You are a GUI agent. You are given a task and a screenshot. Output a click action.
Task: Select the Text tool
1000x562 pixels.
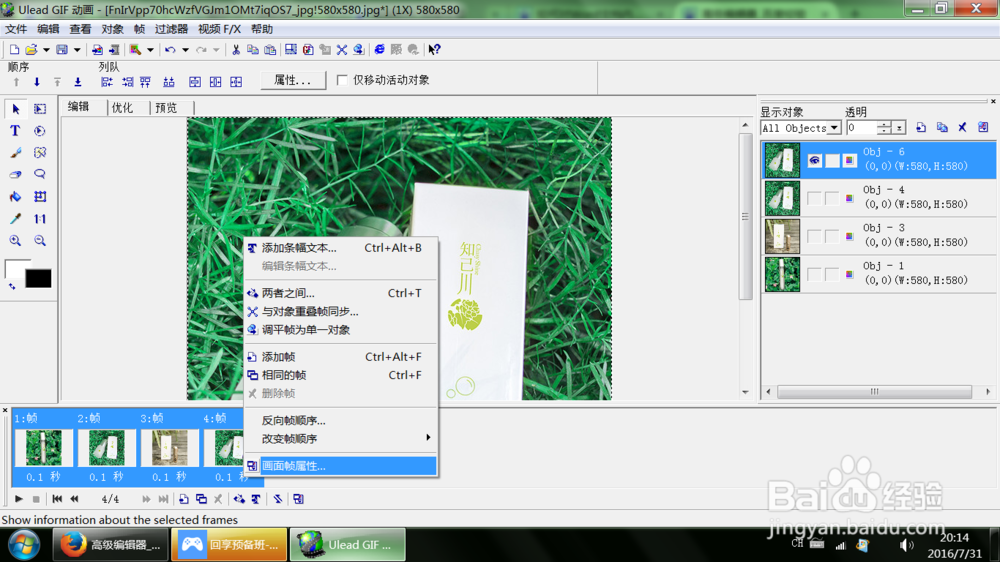point(15,131)
